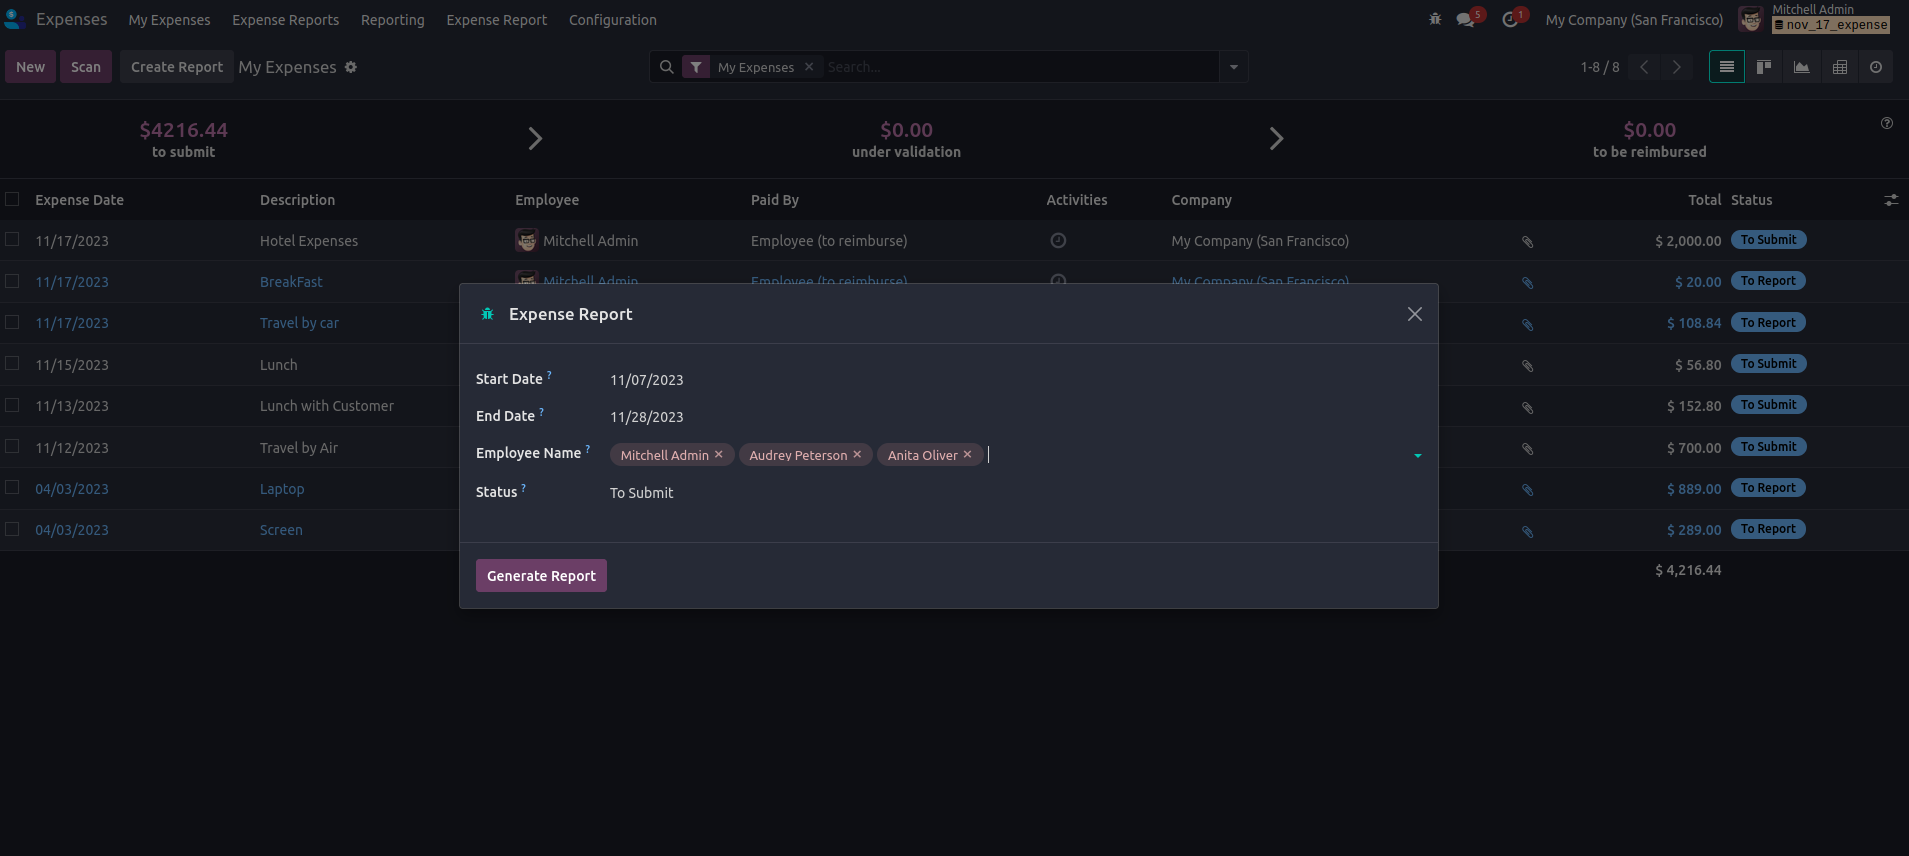The width and height of the screenshot is (1909, 856).
Task: Filter by under validation amount
Action: [906, 139]
